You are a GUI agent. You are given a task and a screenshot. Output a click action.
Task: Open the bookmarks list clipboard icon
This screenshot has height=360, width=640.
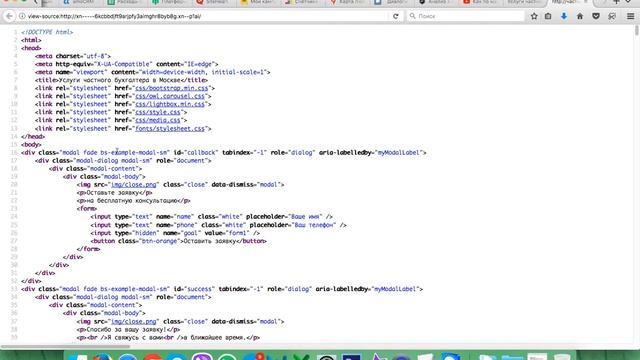[x=548, y=16]
